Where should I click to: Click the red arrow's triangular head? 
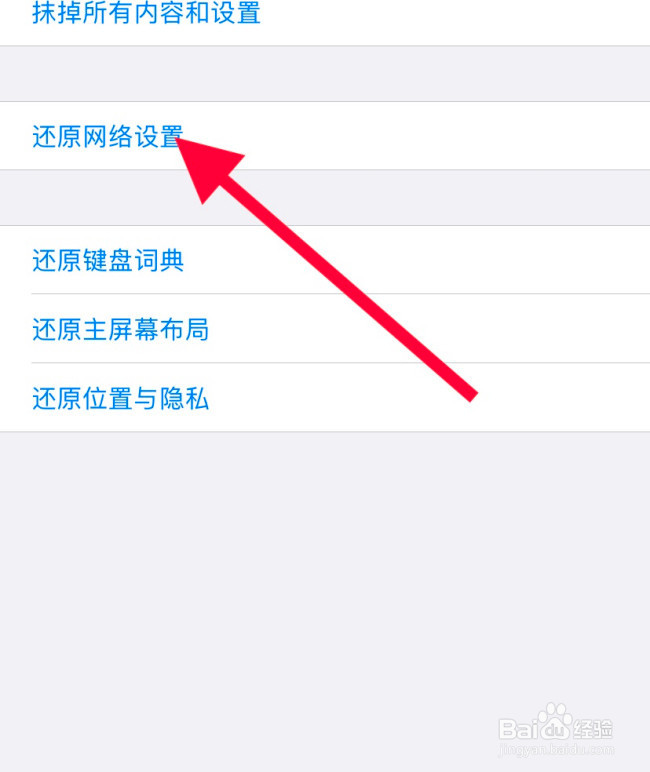[206, 165]
